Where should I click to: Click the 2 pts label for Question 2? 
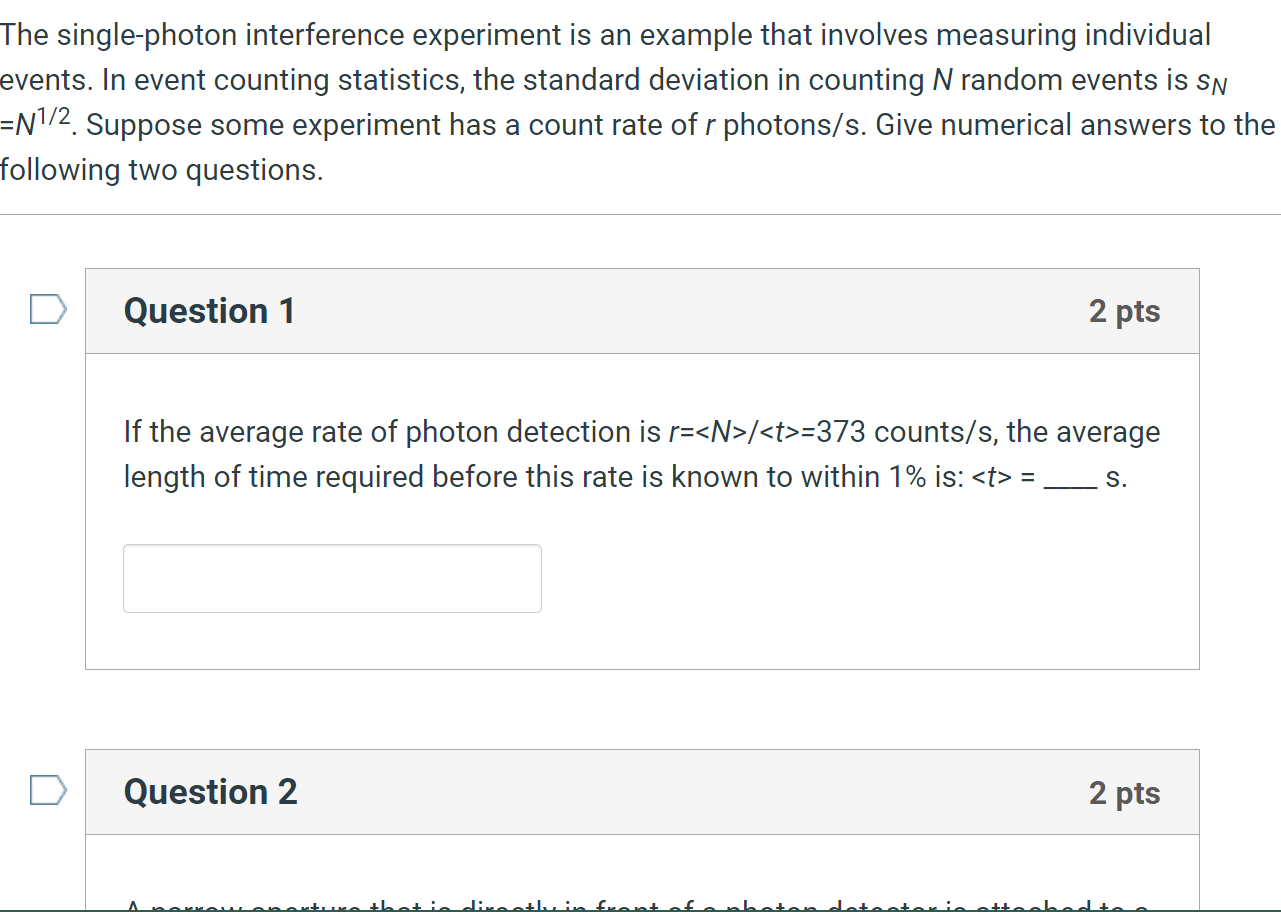1125,792
